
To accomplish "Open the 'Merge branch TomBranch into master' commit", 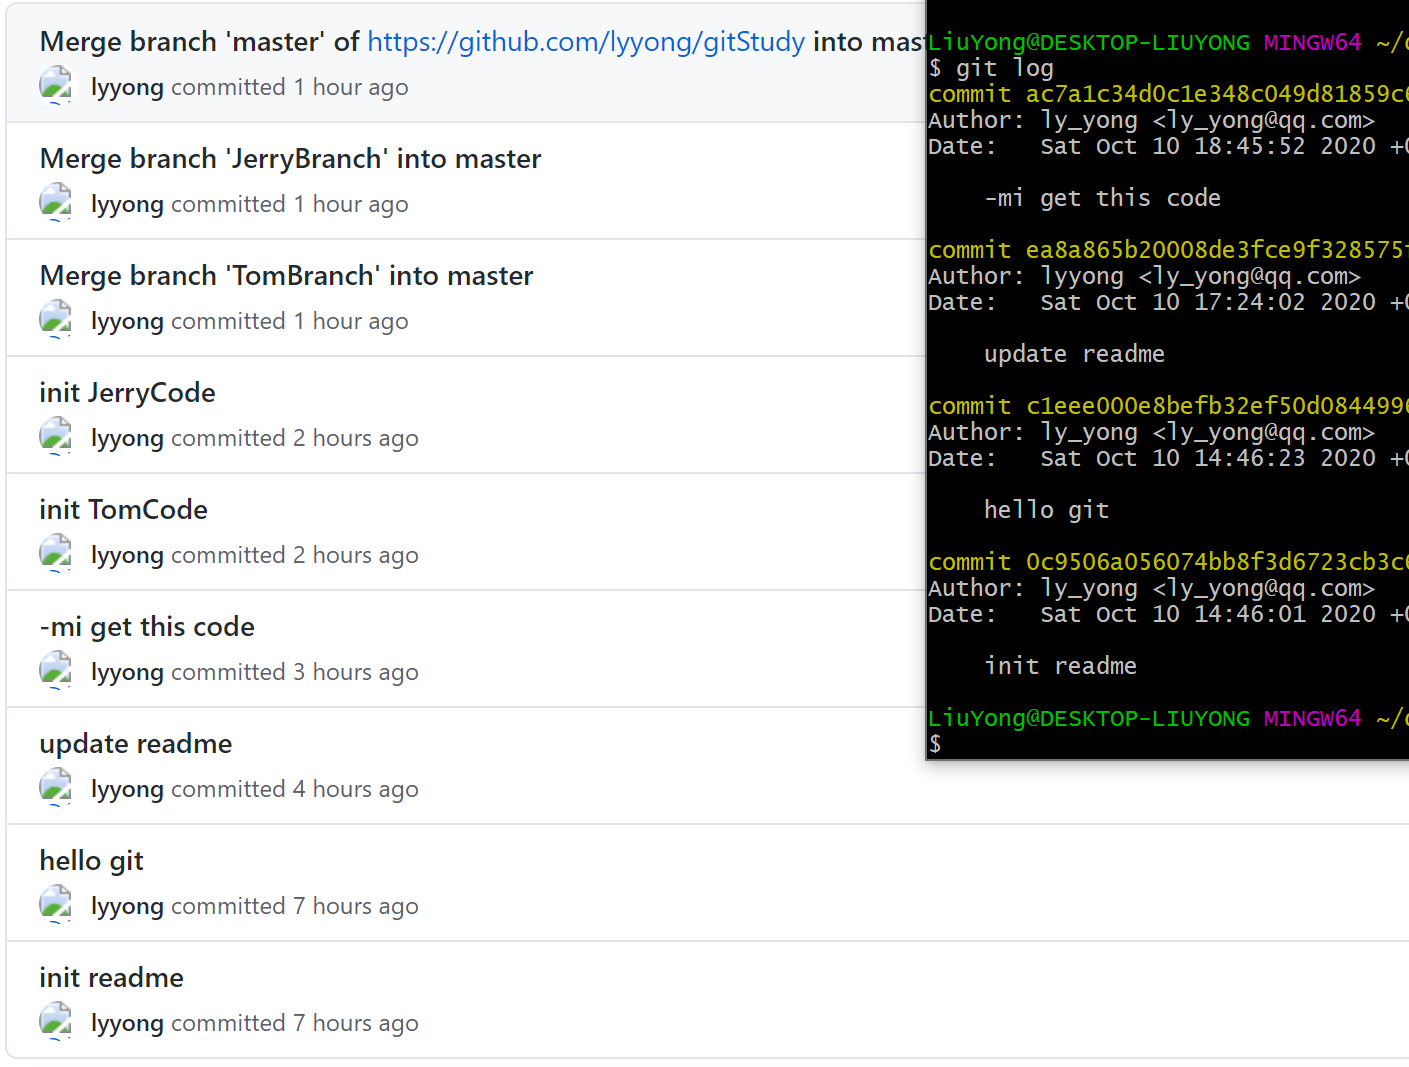I will point(286,276).
